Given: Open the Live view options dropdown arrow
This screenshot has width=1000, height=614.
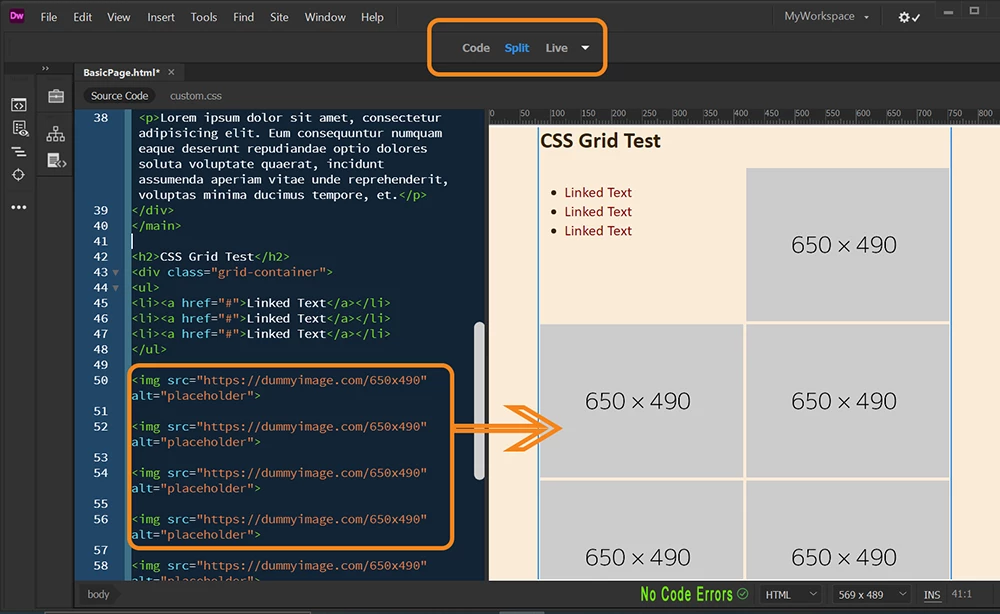Looking at the screenshot, I should coord(585,48).
